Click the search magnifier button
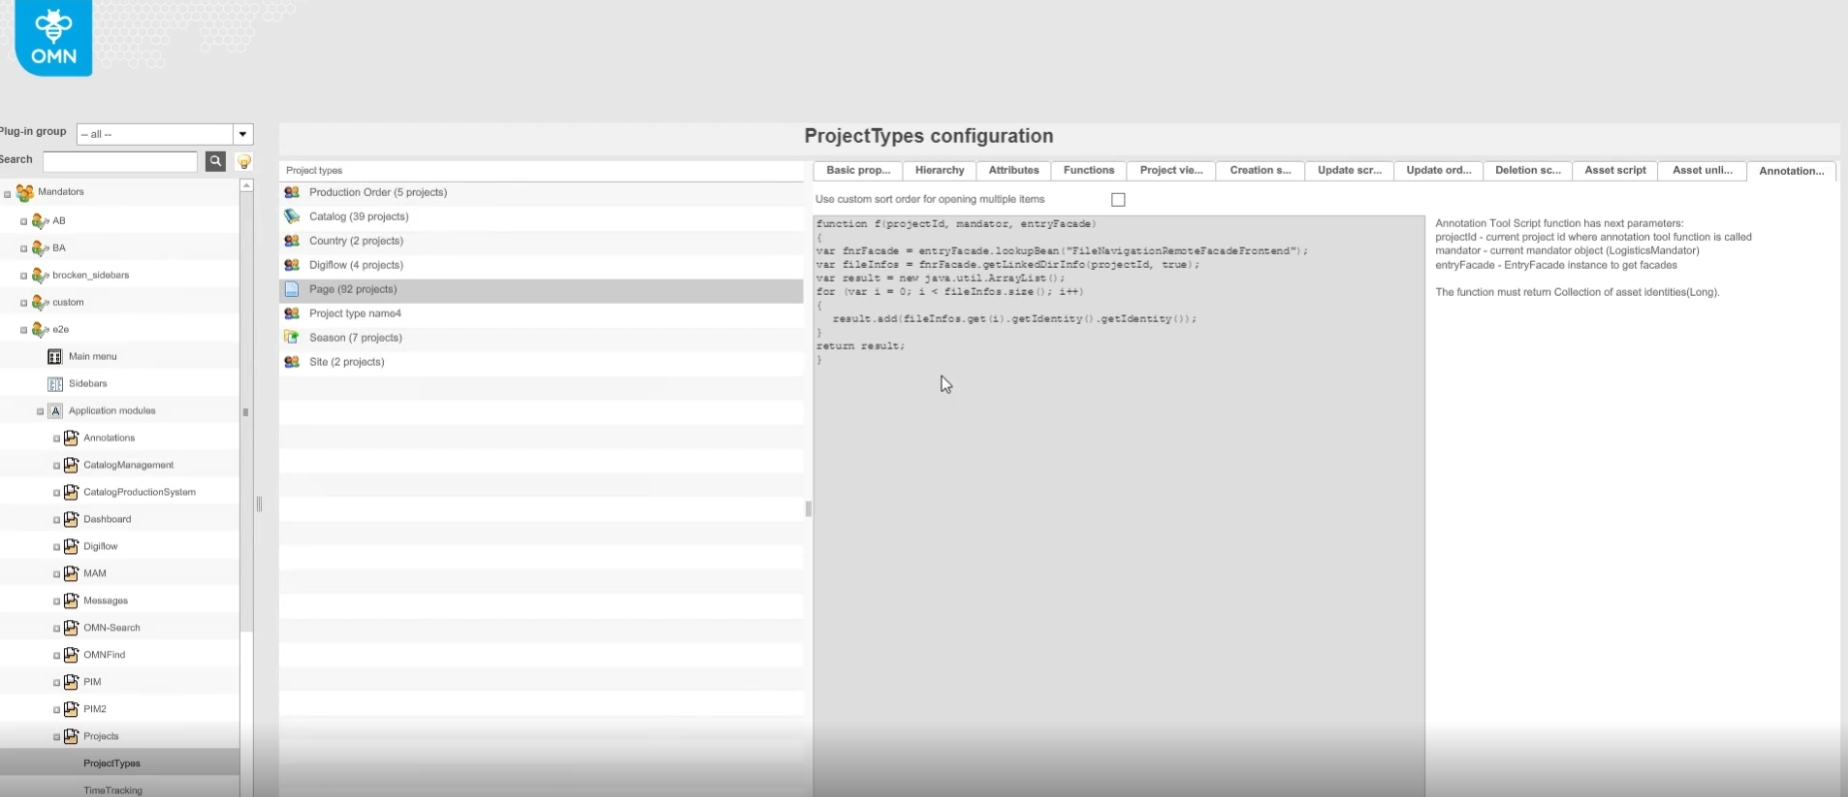This screenshot has height=797, width=1848. (x=215, y=161)
